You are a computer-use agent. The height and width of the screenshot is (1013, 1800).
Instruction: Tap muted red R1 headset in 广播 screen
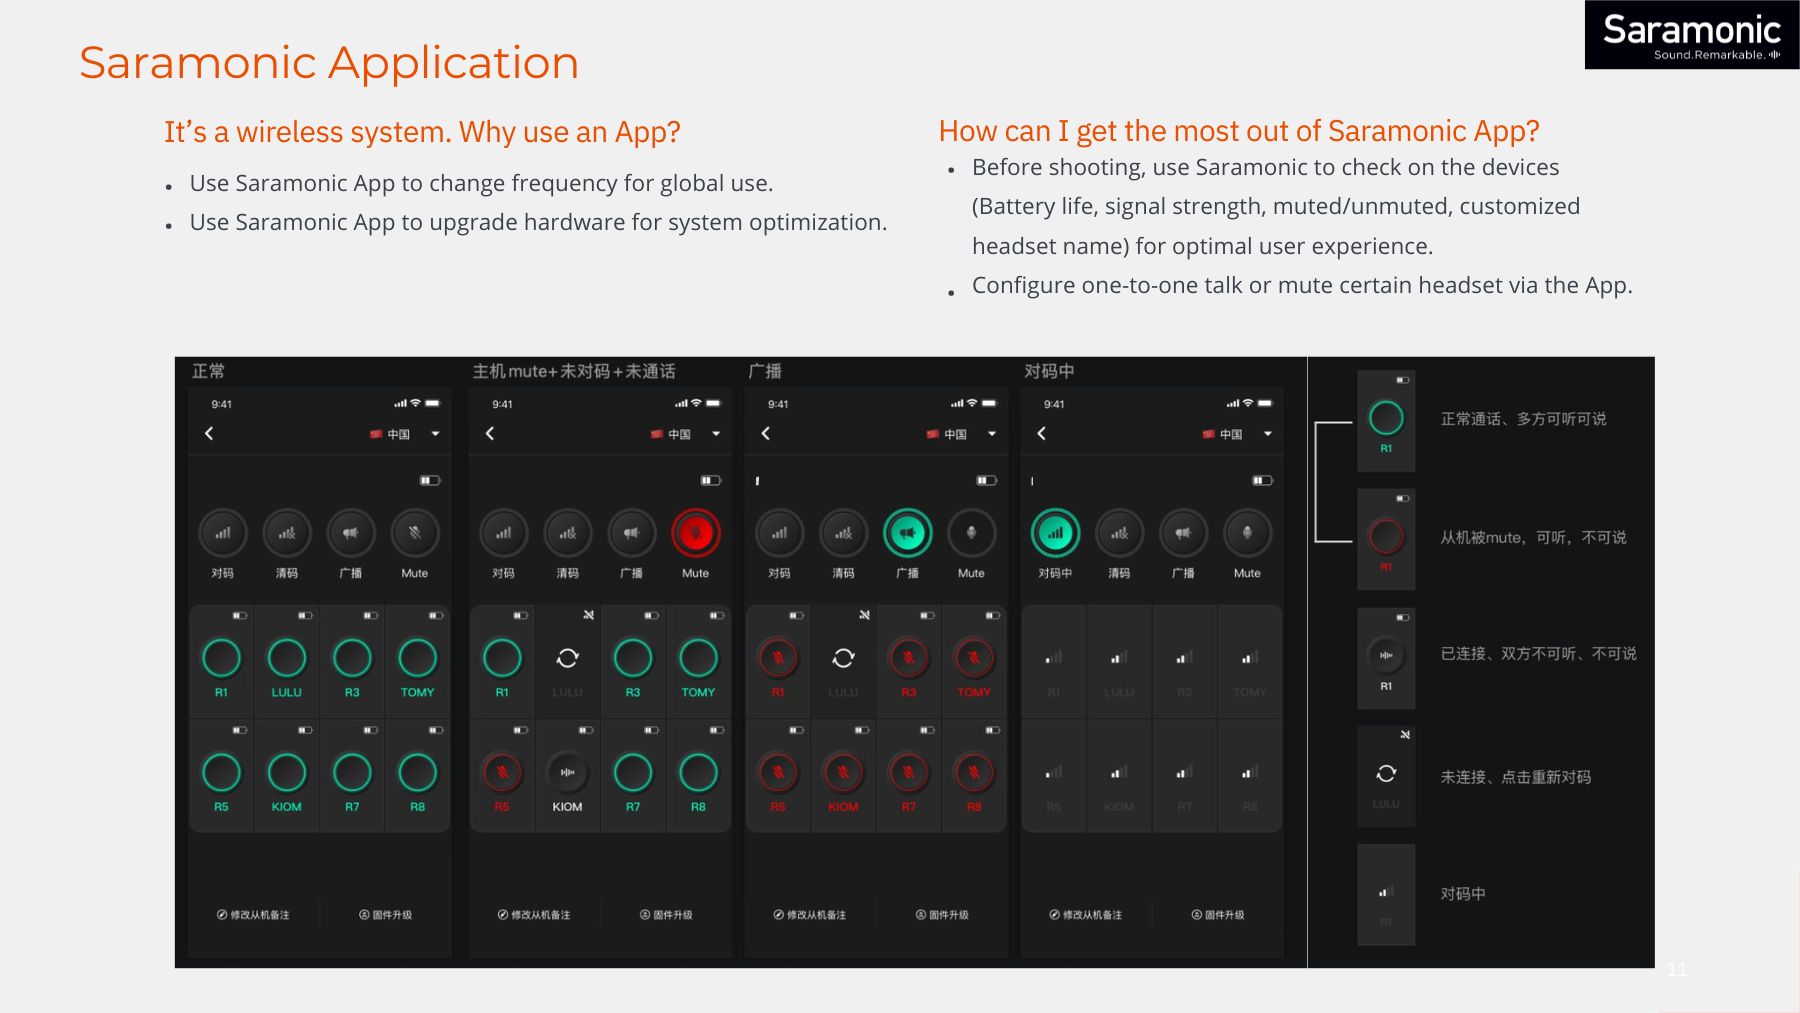(778, 658)
